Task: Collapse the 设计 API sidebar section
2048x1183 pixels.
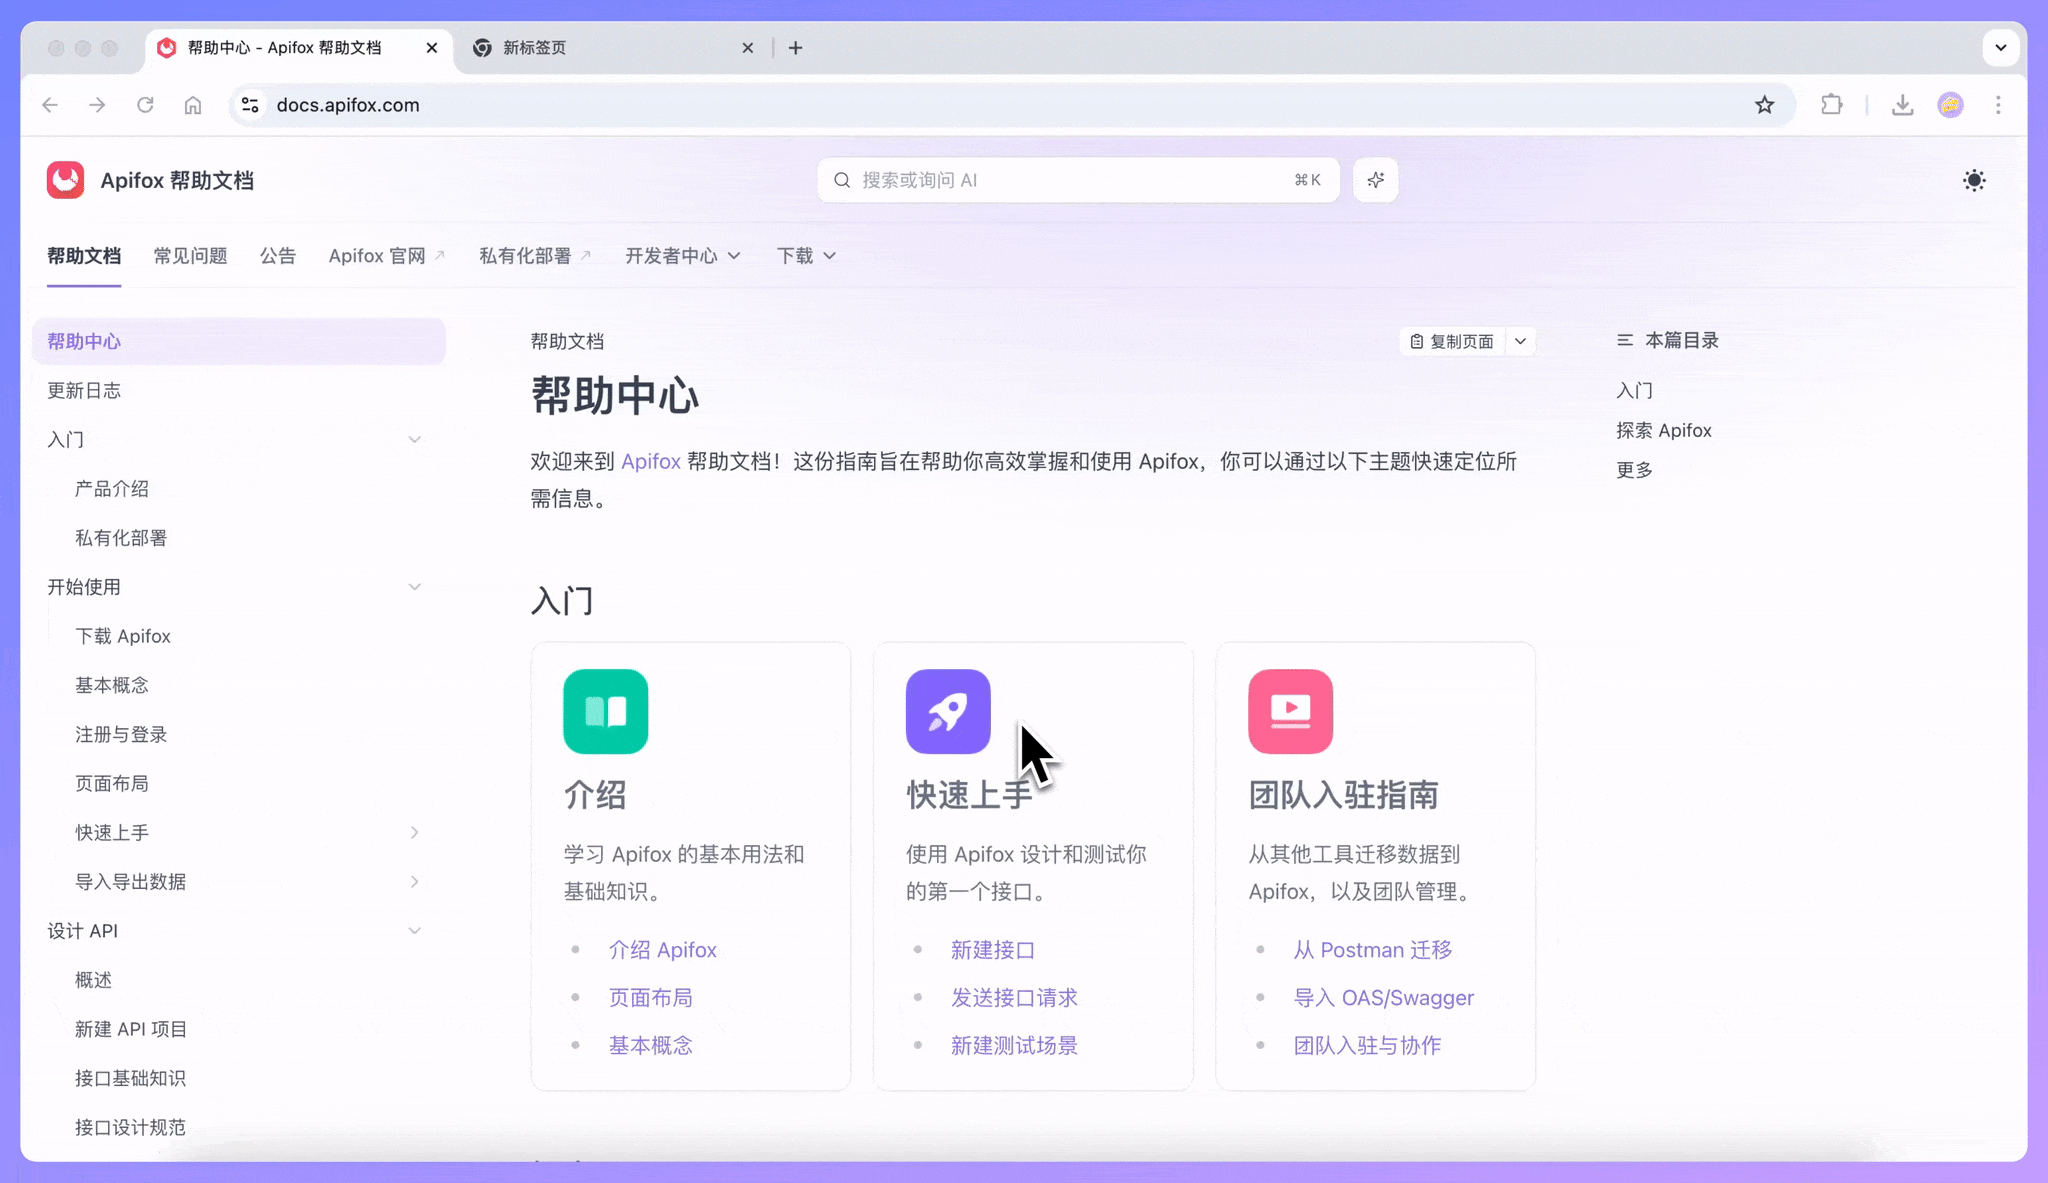Action: point(414,930)
